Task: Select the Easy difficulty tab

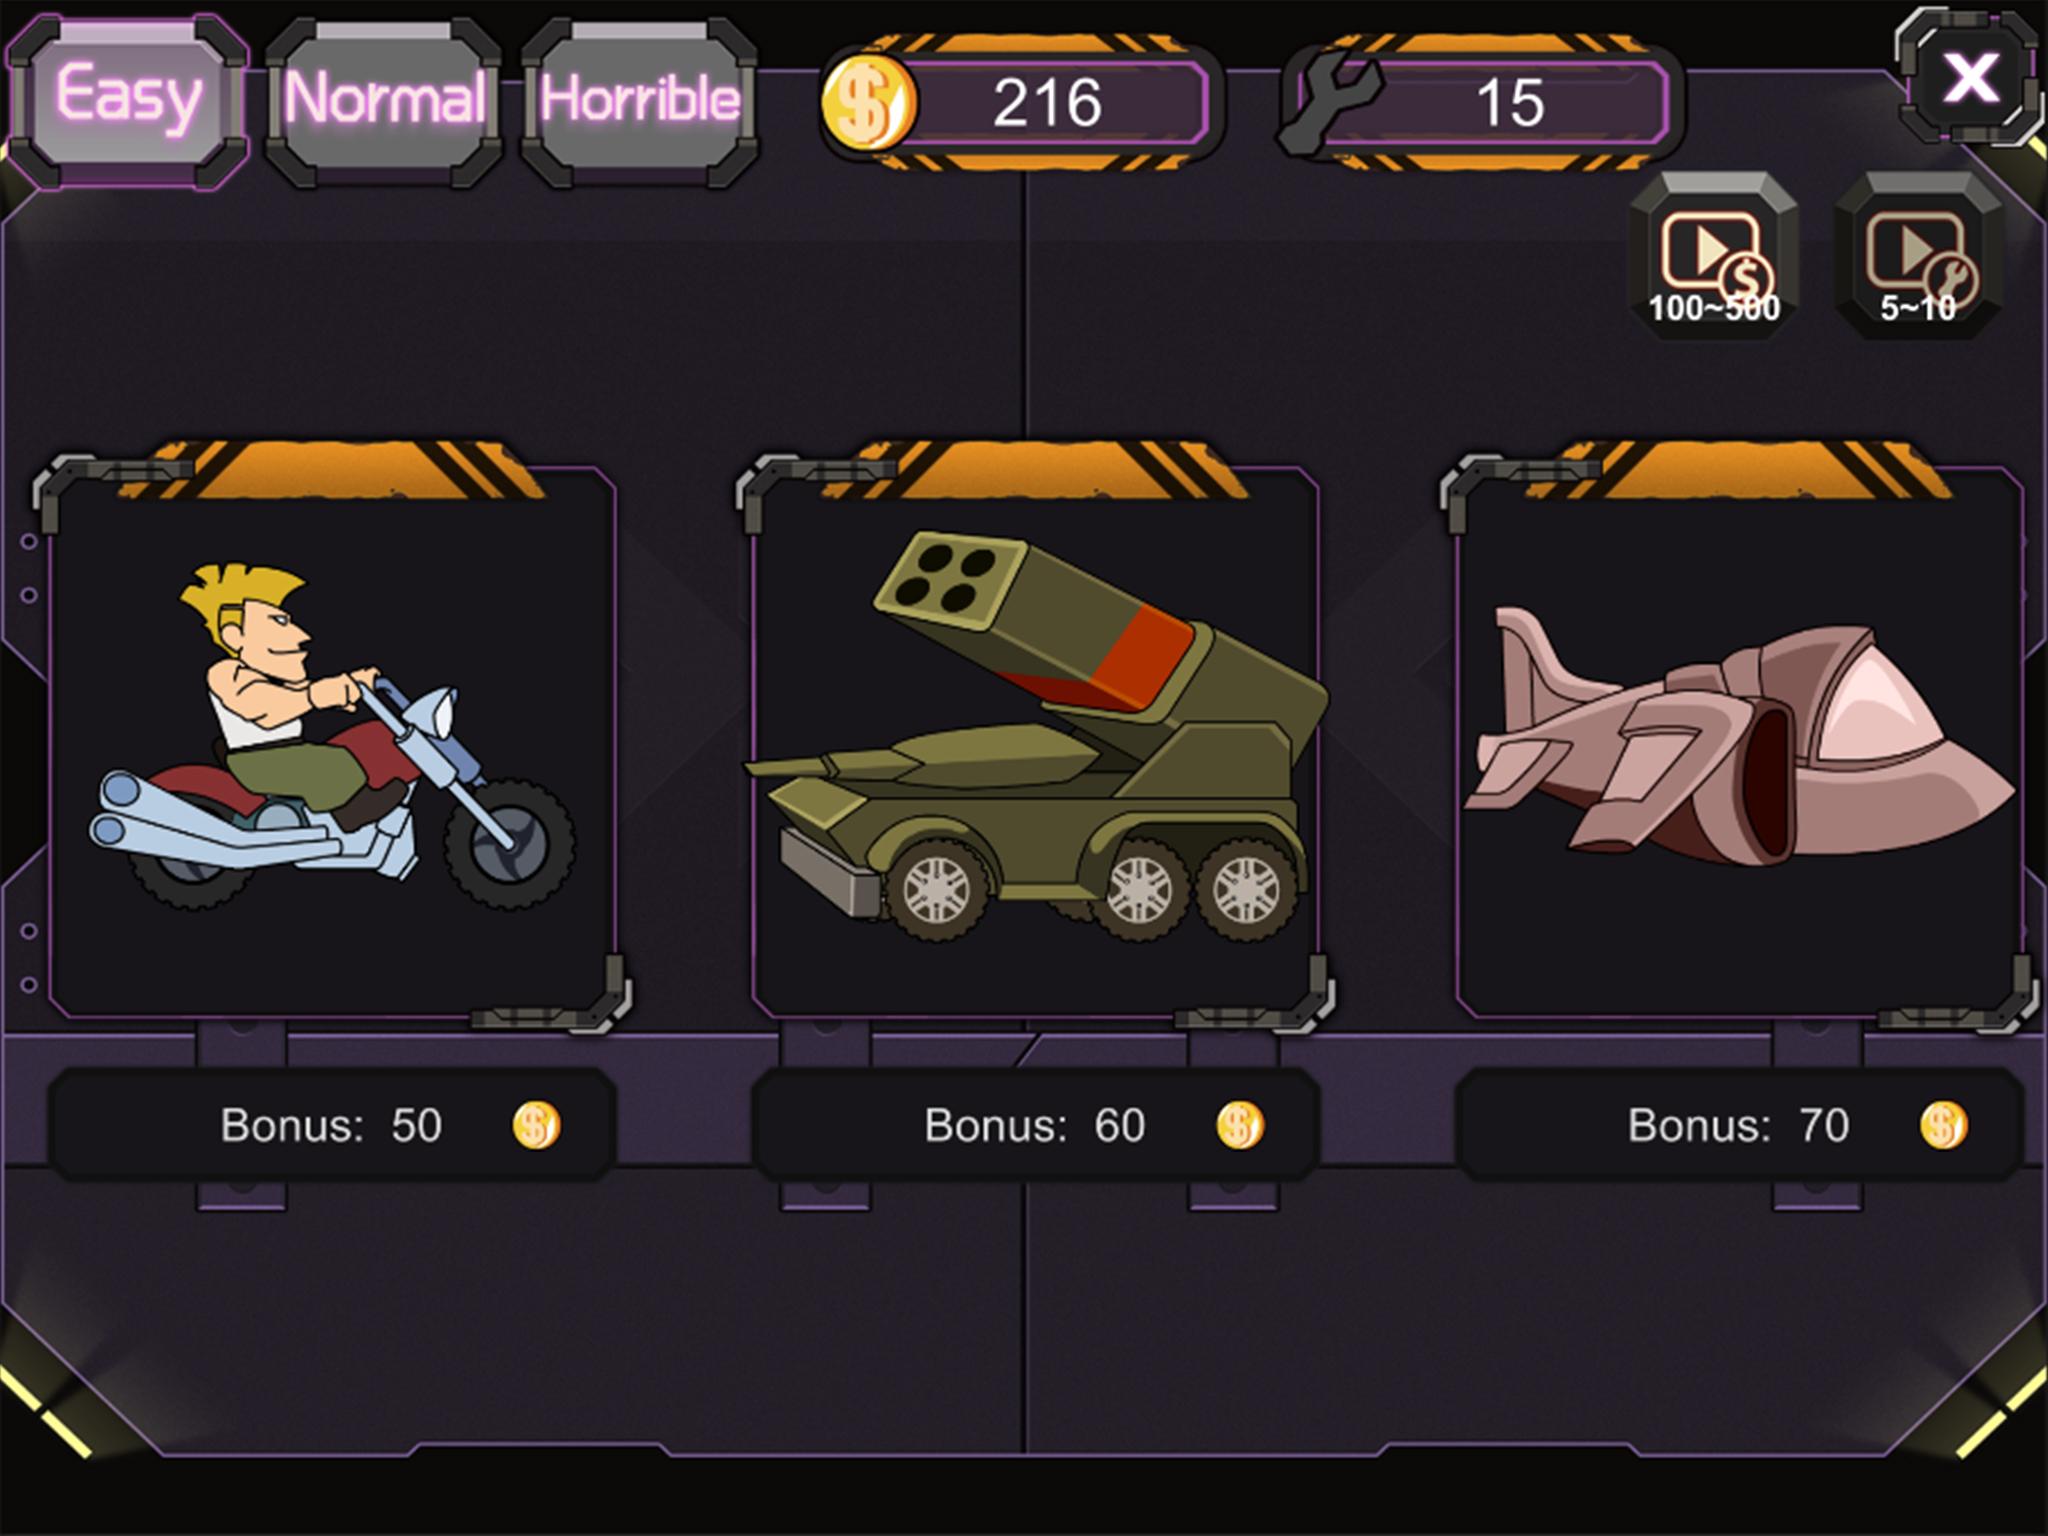Action: pyautogui.click(x=127, y=101)
